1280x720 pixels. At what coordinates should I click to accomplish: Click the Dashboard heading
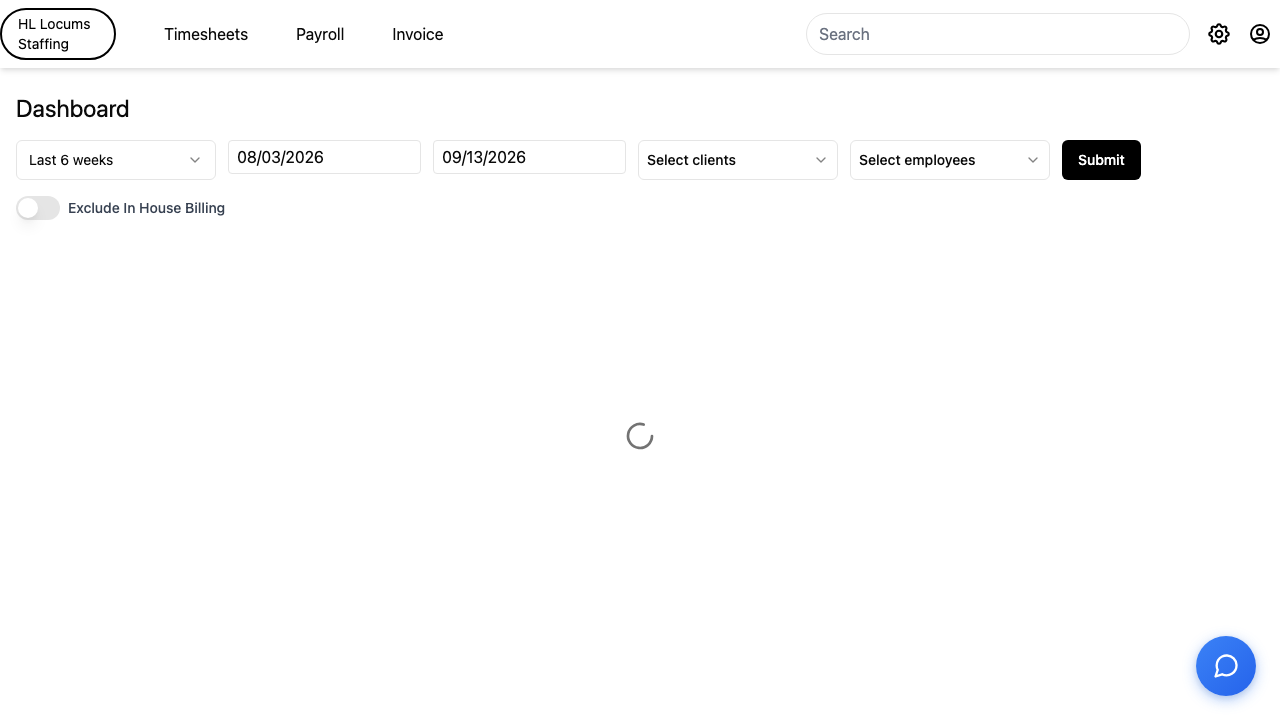coord(73,109)
